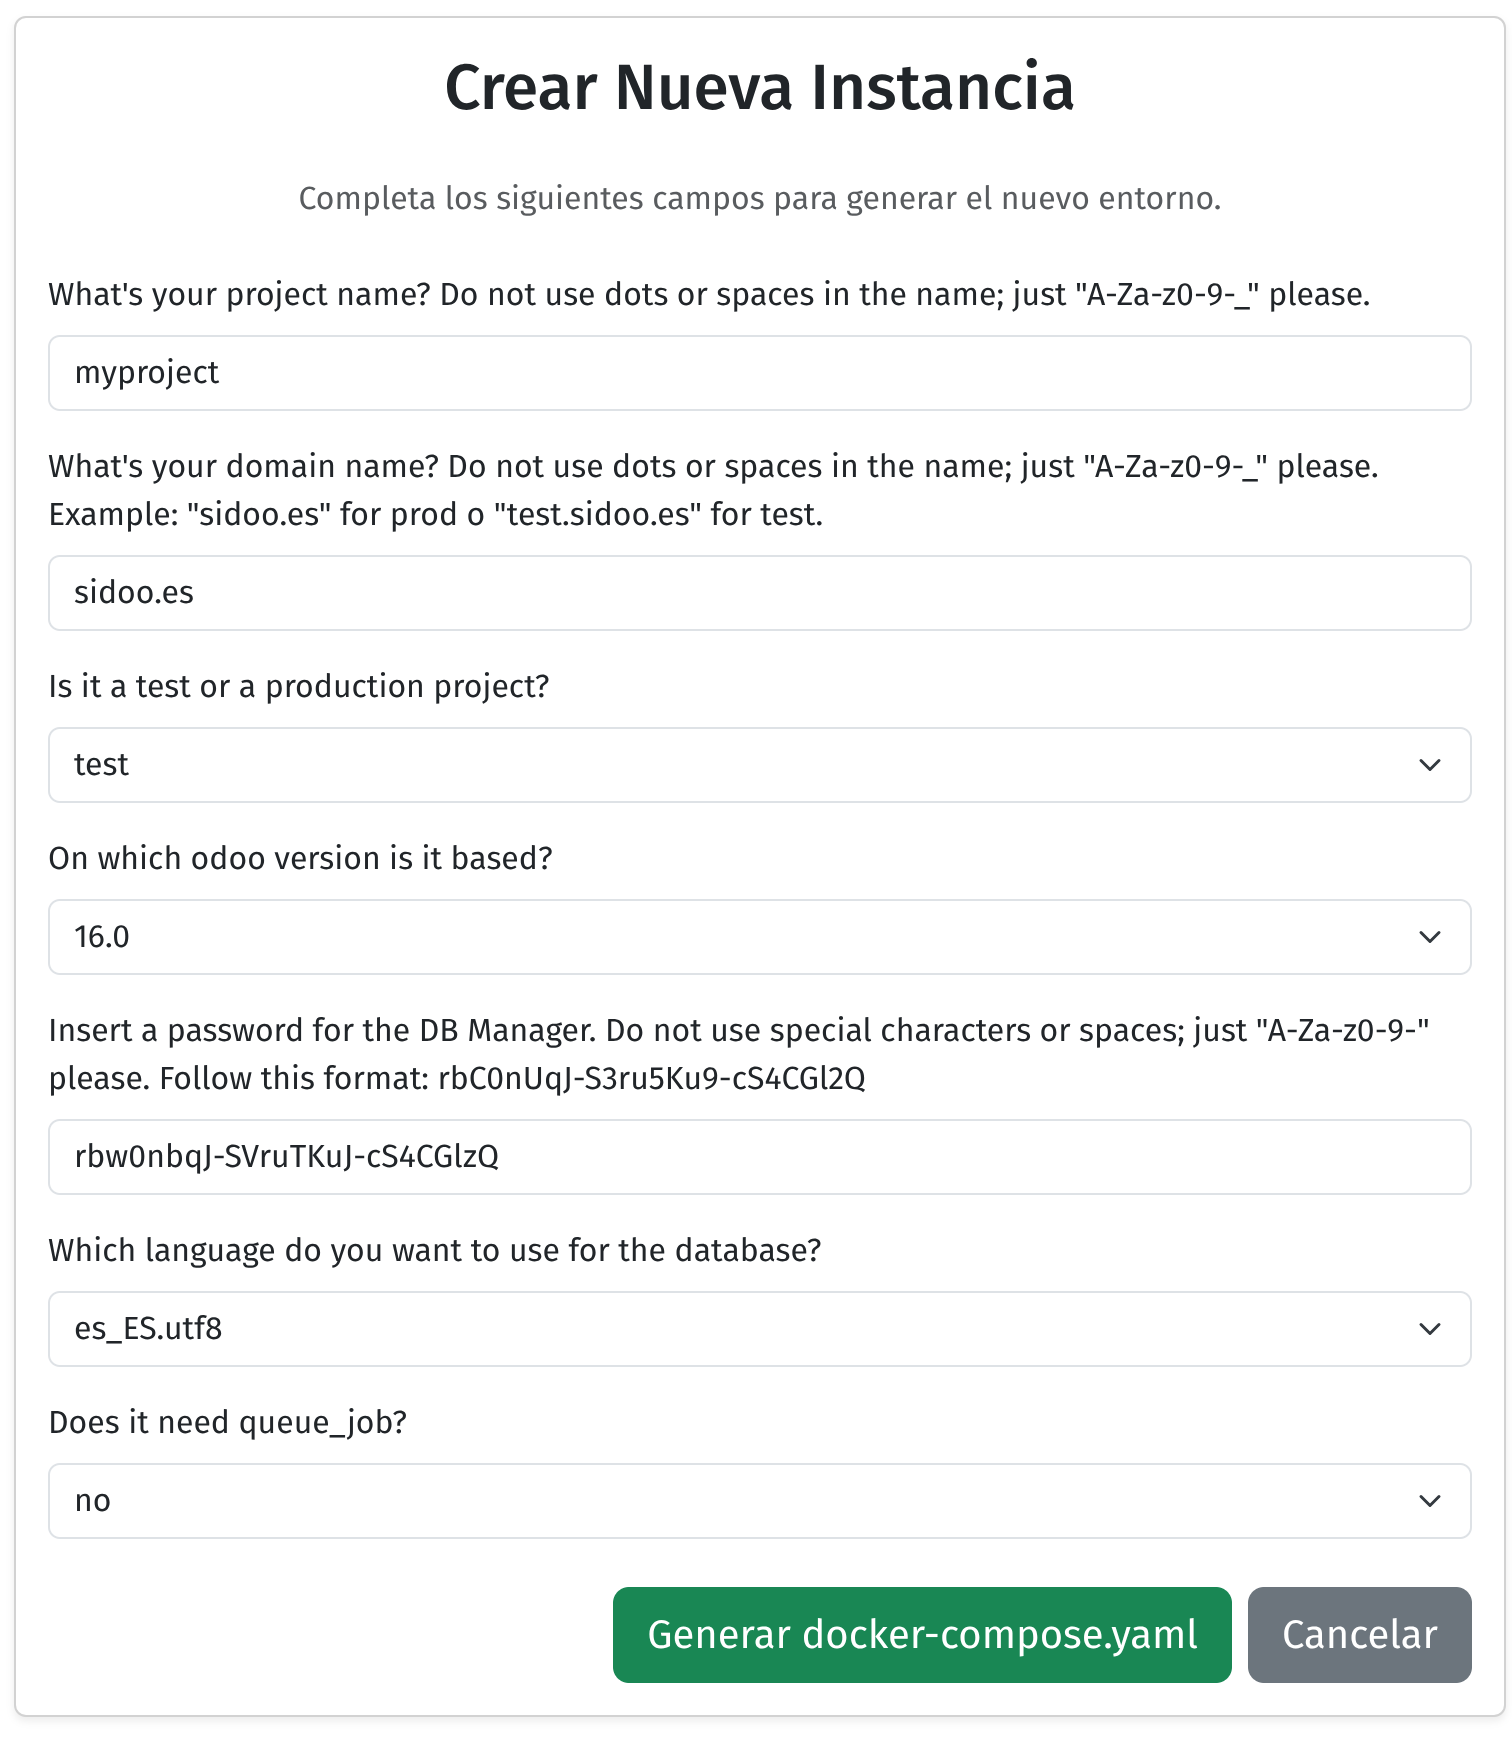Click the "Does it need queue_job?" label
The image size is (1512, 1740).
coord(227,1423)
